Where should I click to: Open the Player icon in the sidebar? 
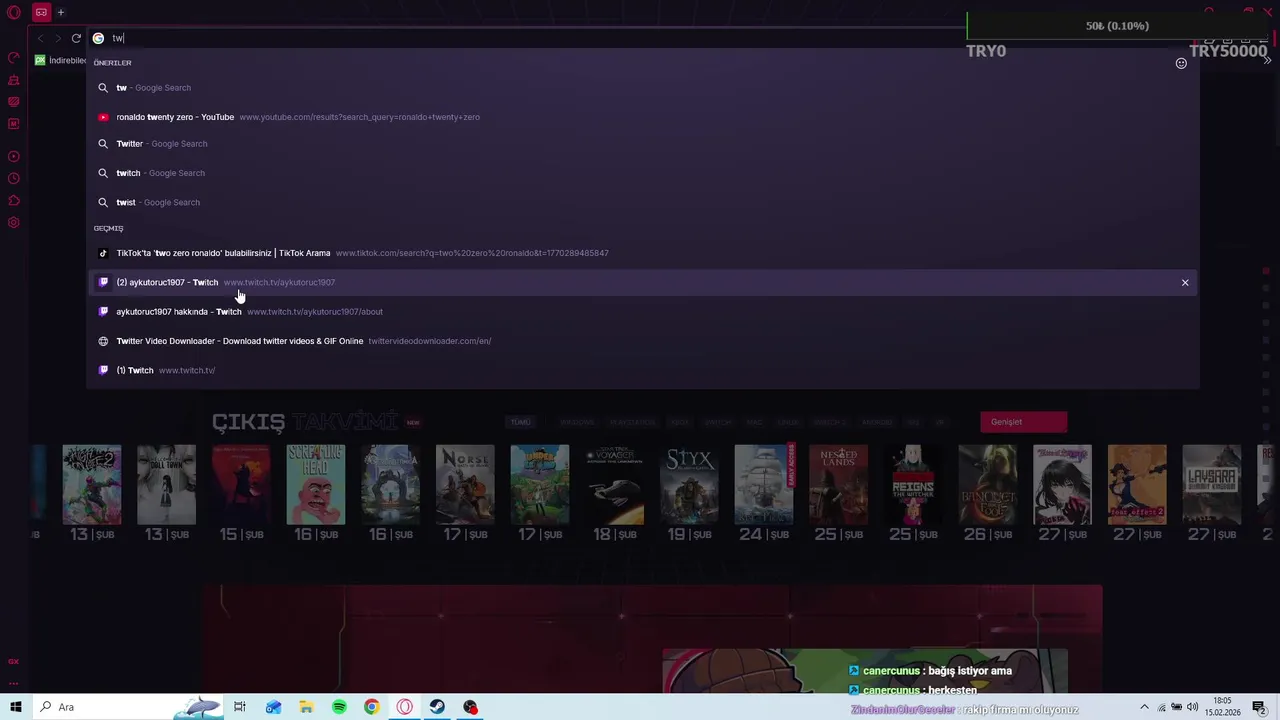[x=14, y=157]
